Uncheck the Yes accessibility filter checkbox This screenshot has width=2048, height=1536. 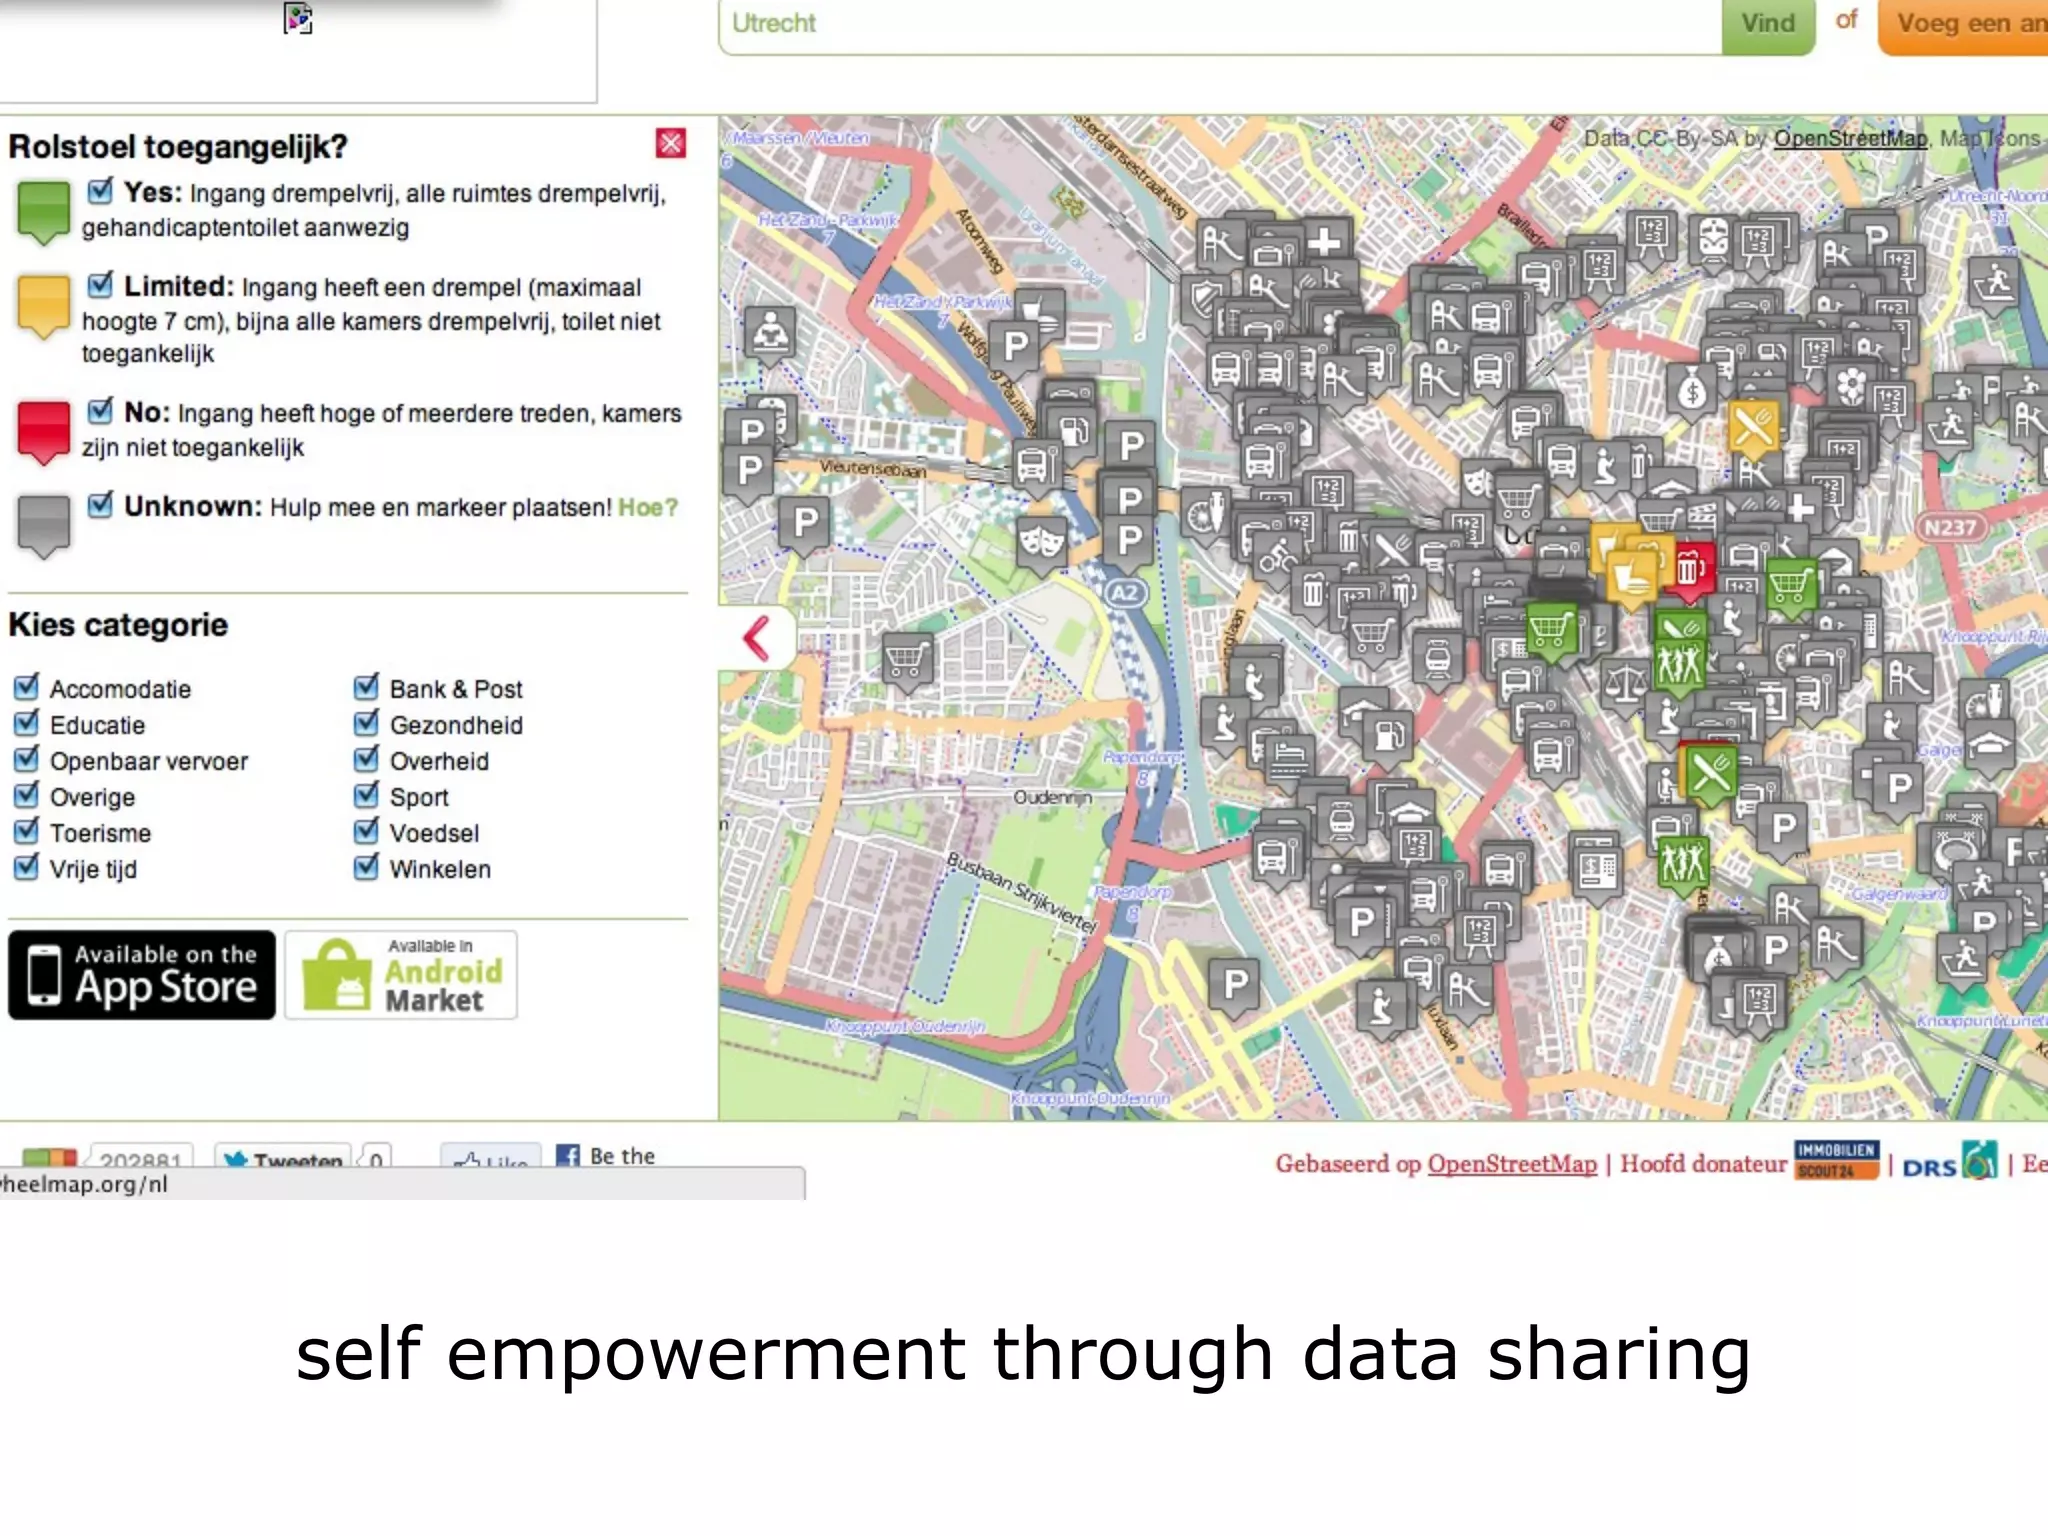pyautogui.click(x=100, y=190)
